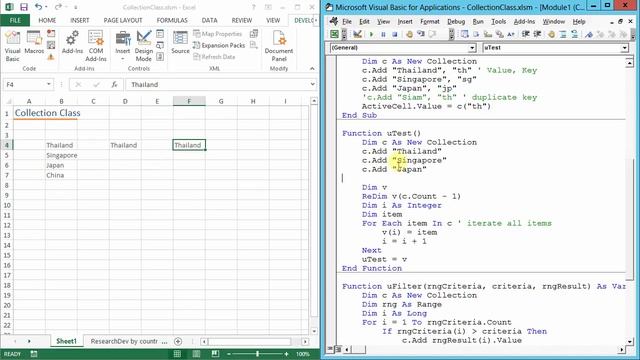Toggle Use Relative References in Code group
The image size is (640, 360).
[x=51, y=45]
